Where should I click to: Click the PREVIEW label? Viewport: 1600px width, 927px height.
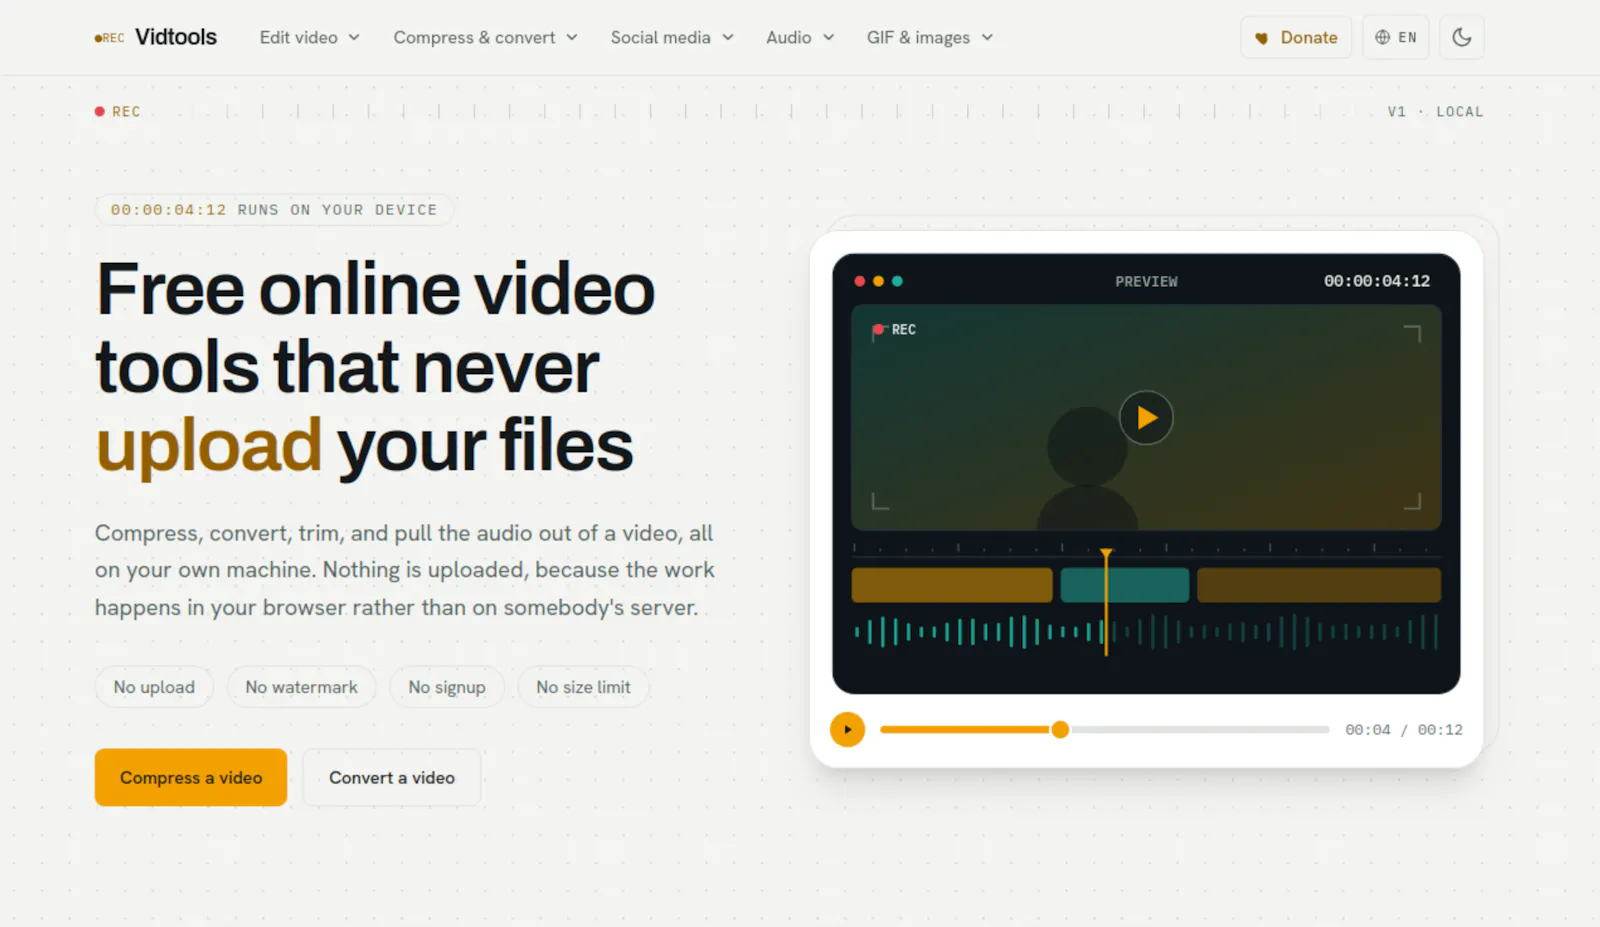pos(1146,282)
